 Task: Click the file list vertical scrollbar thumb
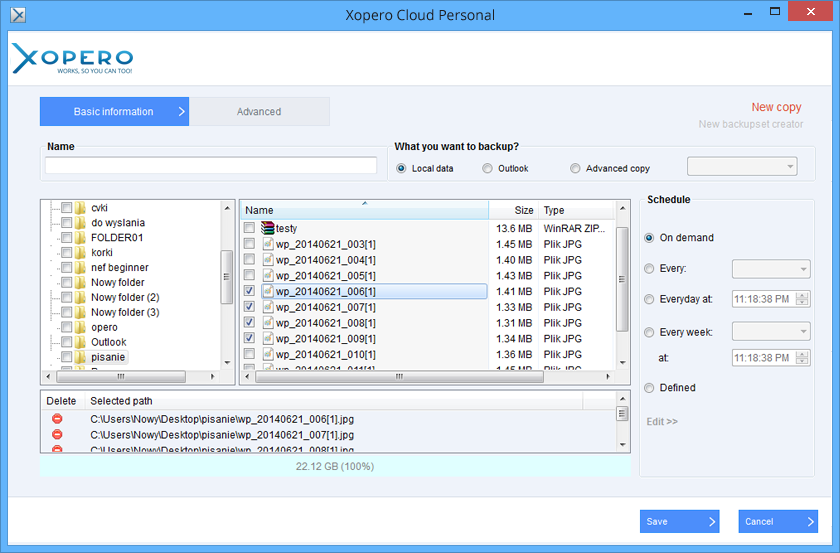(x=622, y=279)
